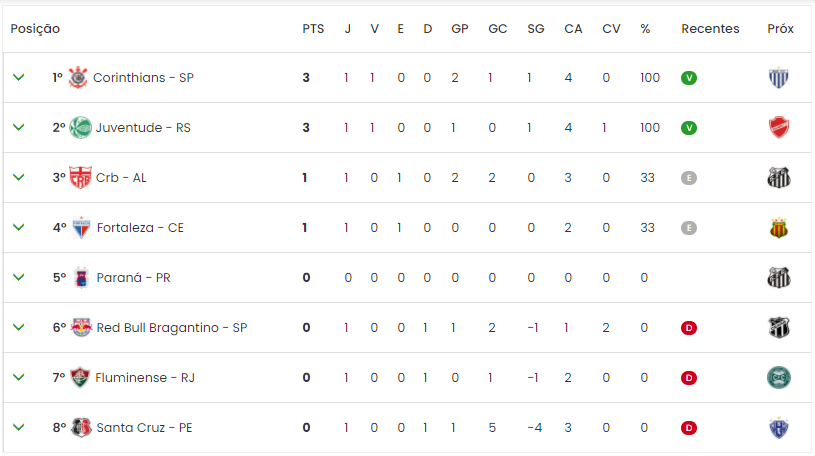Expand the Fortaleza row chevron
The image size is (815, 456).
click(19, 227)
